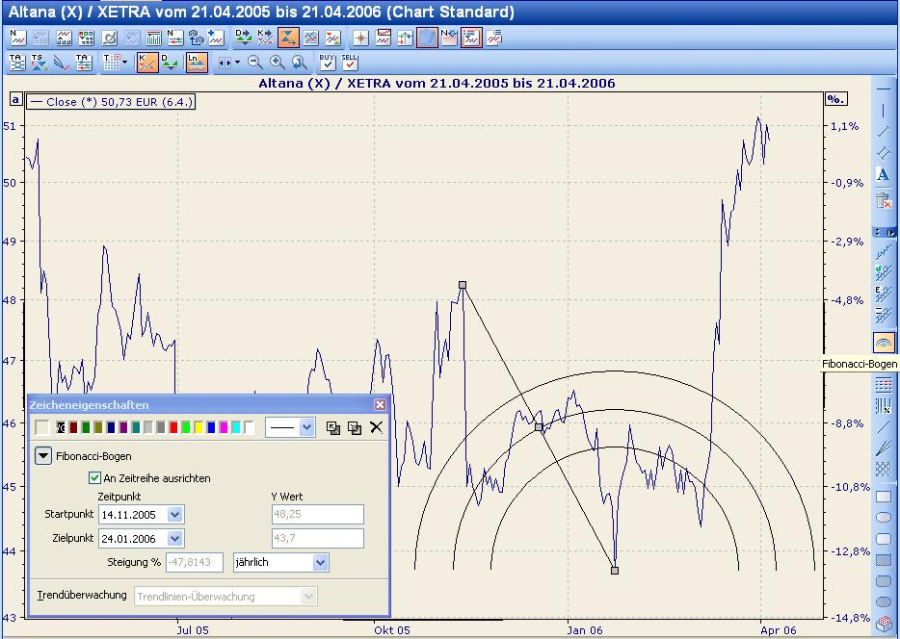Click the 'a' button at chart top-left
This screenshot has height=639, width=900.
coord(15,99)
